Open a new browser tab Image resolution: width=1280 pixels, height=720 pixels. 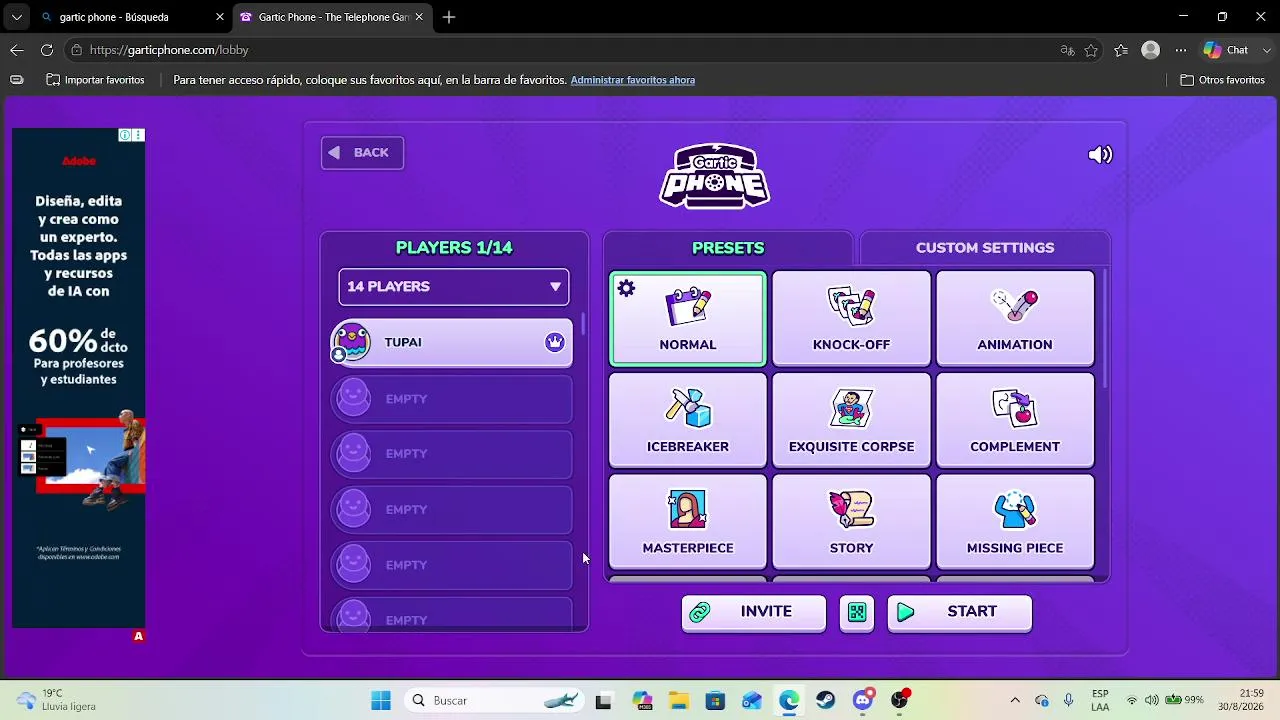tap(449, 17)
